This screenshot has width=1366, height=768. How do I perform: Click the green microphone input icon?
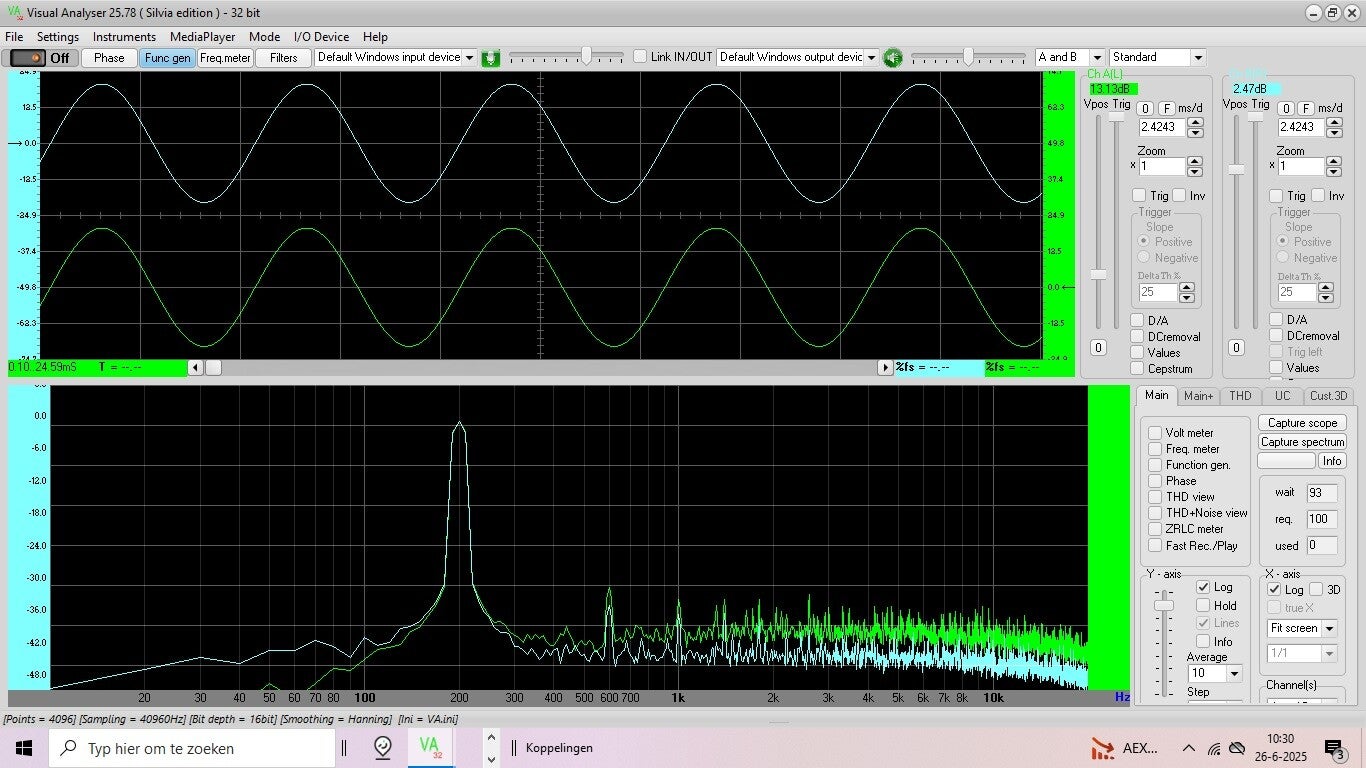coord(490,58)
